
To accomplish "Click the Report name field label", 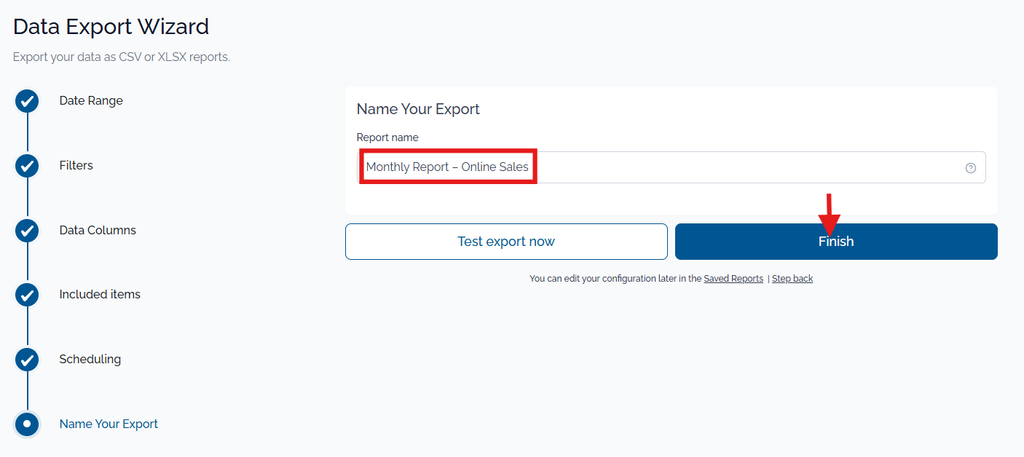I will (387, 138).
